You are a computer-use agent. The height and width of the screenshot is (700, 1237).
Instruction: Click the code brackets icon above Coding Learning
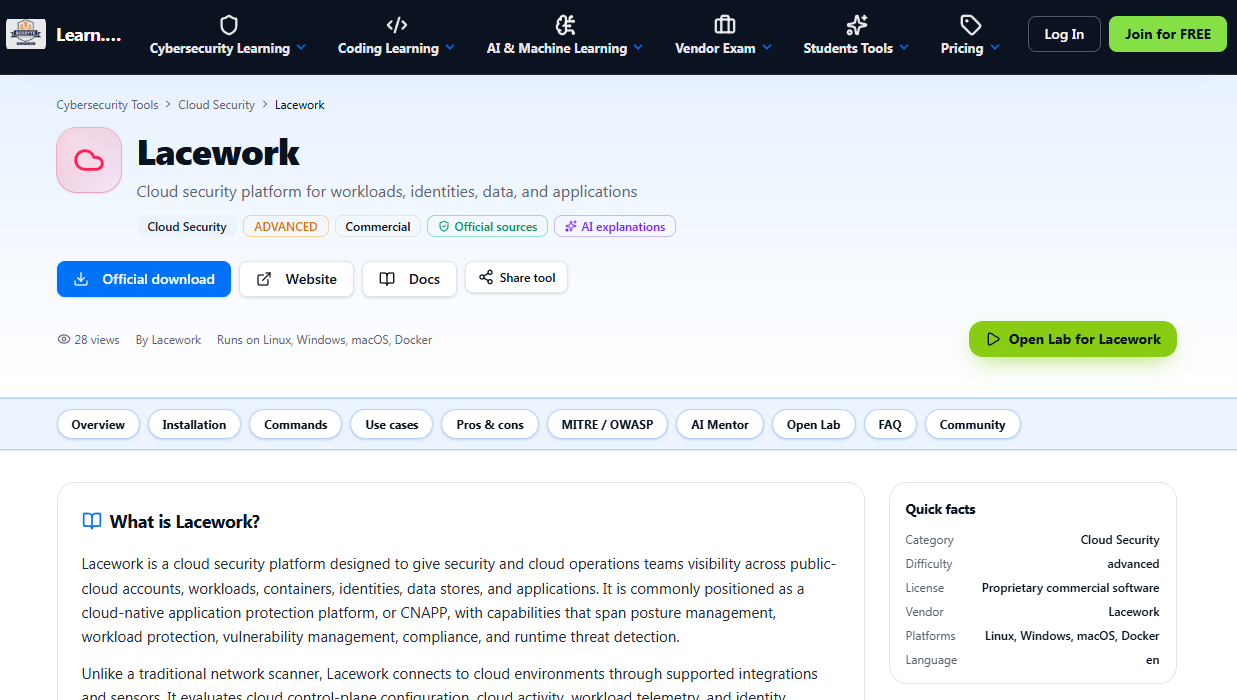click(x=397, y=24)
